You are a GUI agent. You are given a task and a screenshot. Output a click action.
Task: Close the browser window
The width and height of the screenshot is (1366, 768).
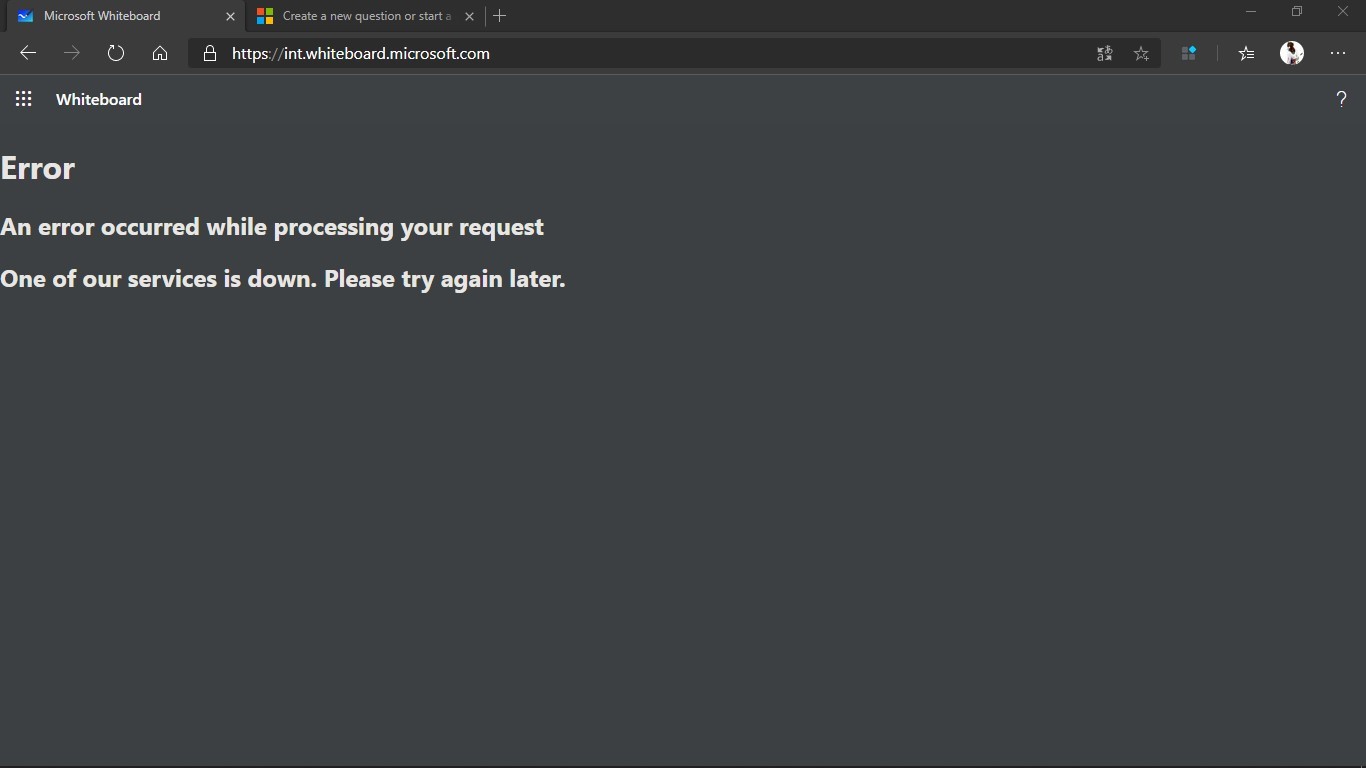point(1343,12)
